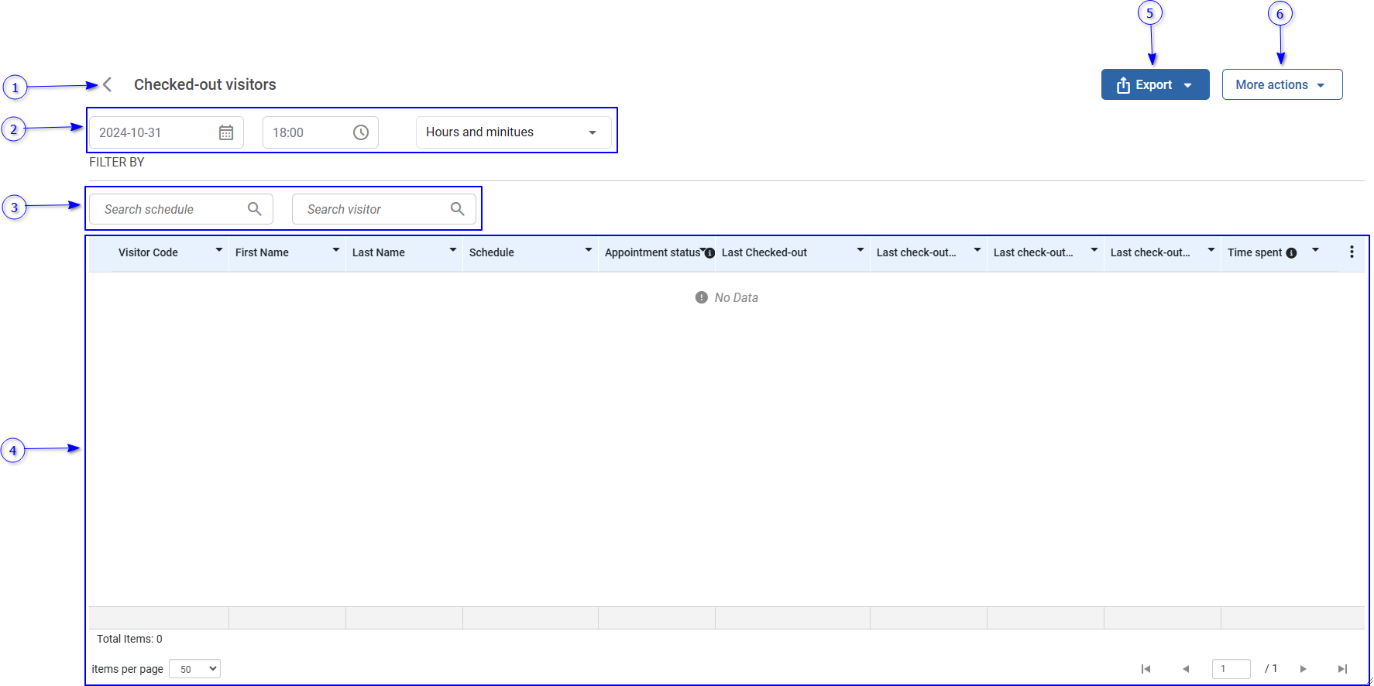Go to next page of results

tap(1303, 669)
